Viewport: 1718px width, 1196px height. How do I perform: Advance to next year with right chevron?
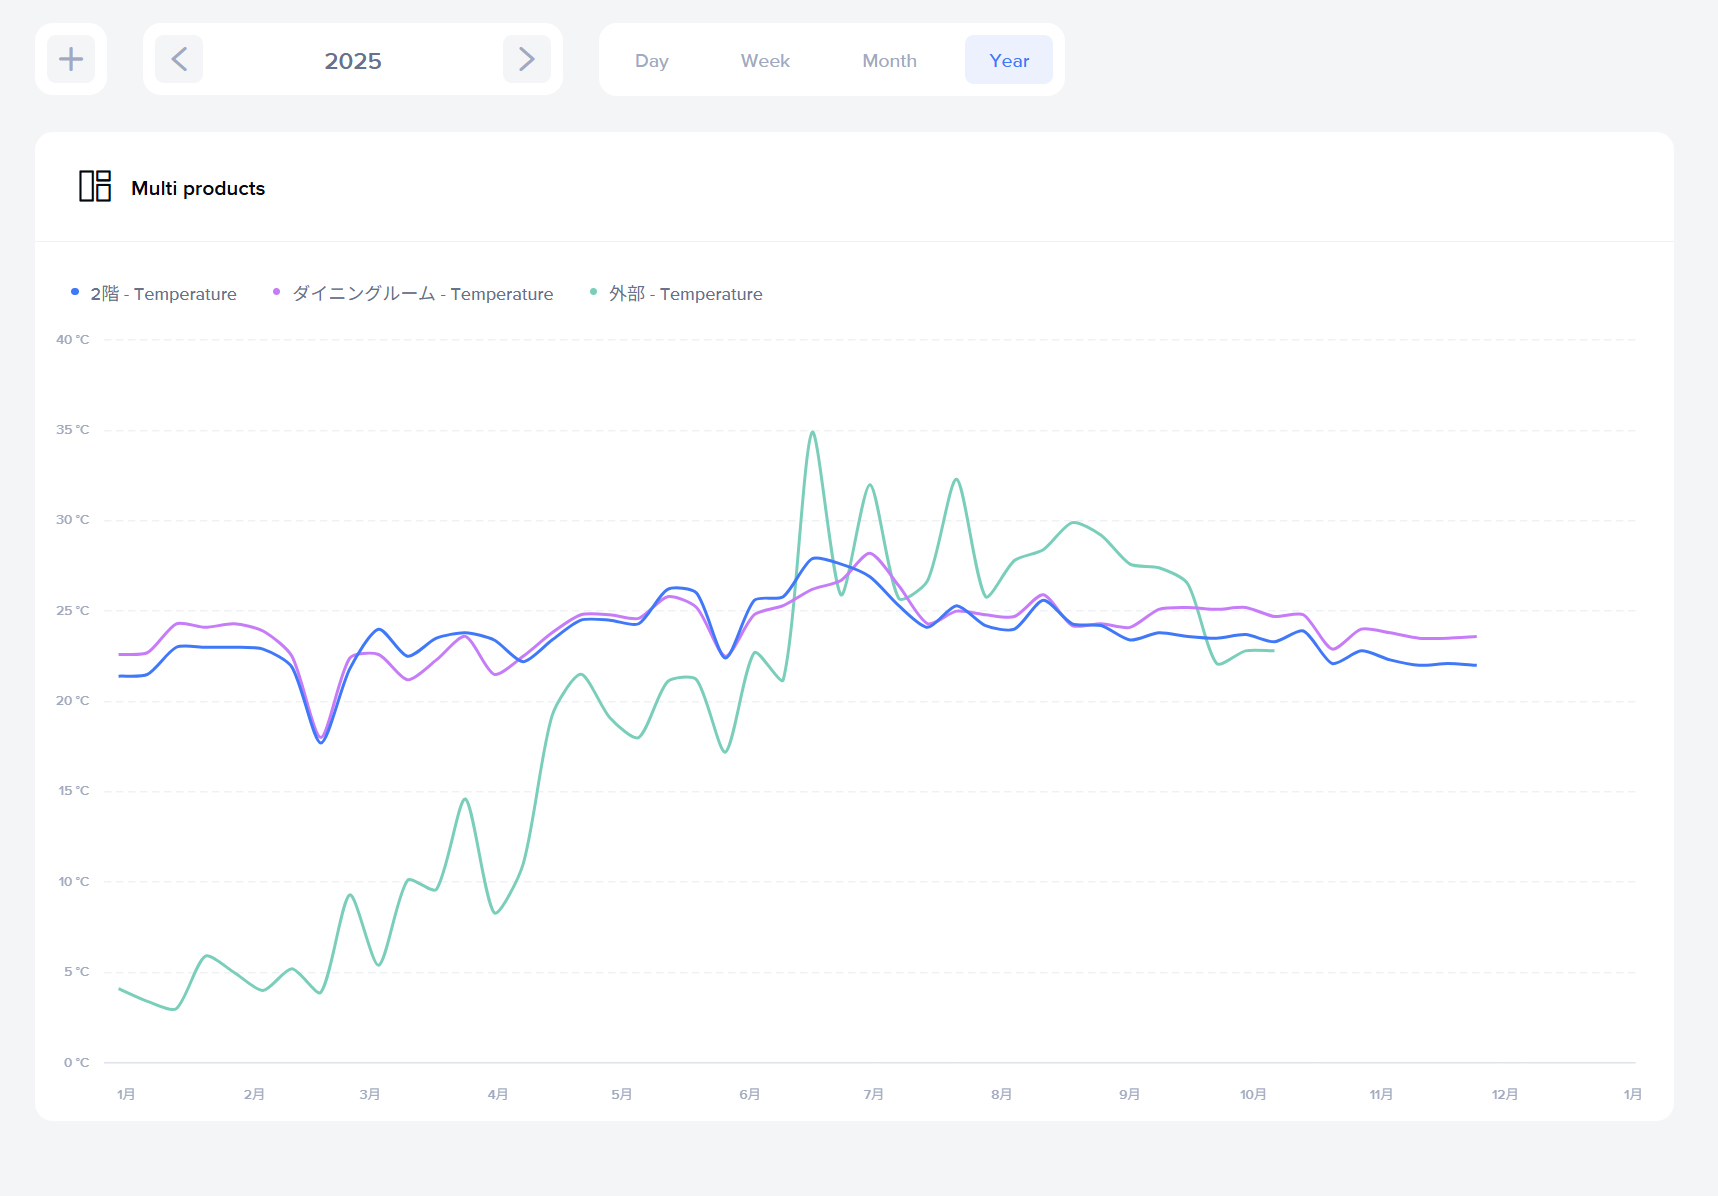coord(526,60)
